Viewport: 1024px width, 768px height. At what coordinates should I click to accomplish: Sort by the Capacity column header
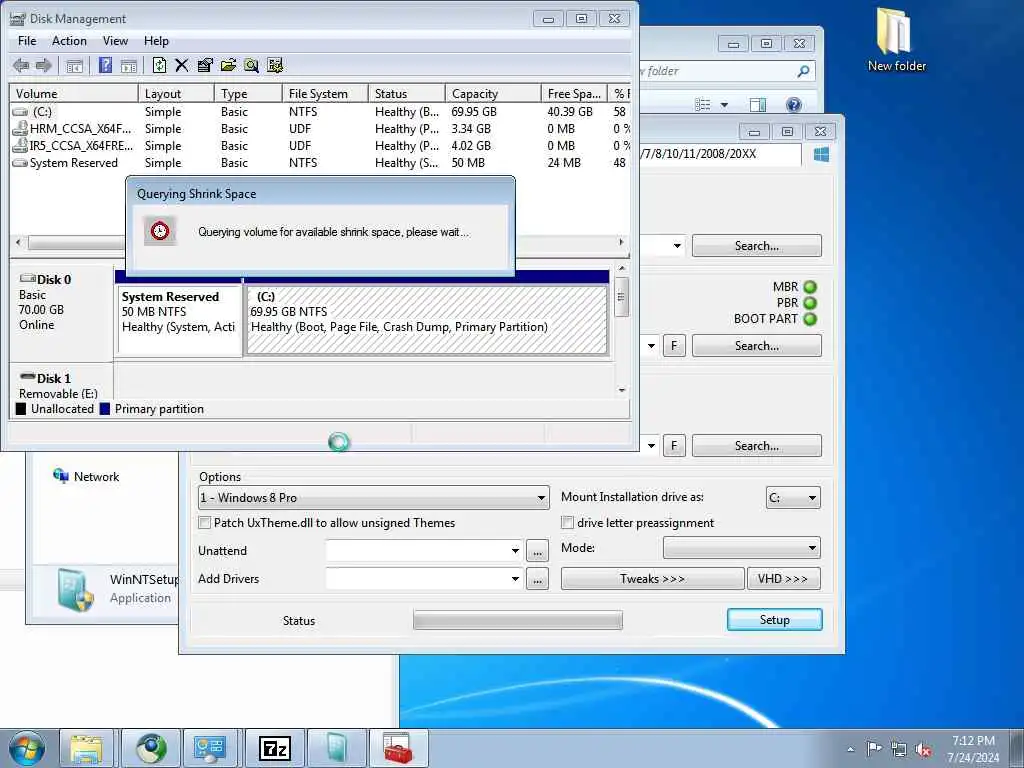493,93
